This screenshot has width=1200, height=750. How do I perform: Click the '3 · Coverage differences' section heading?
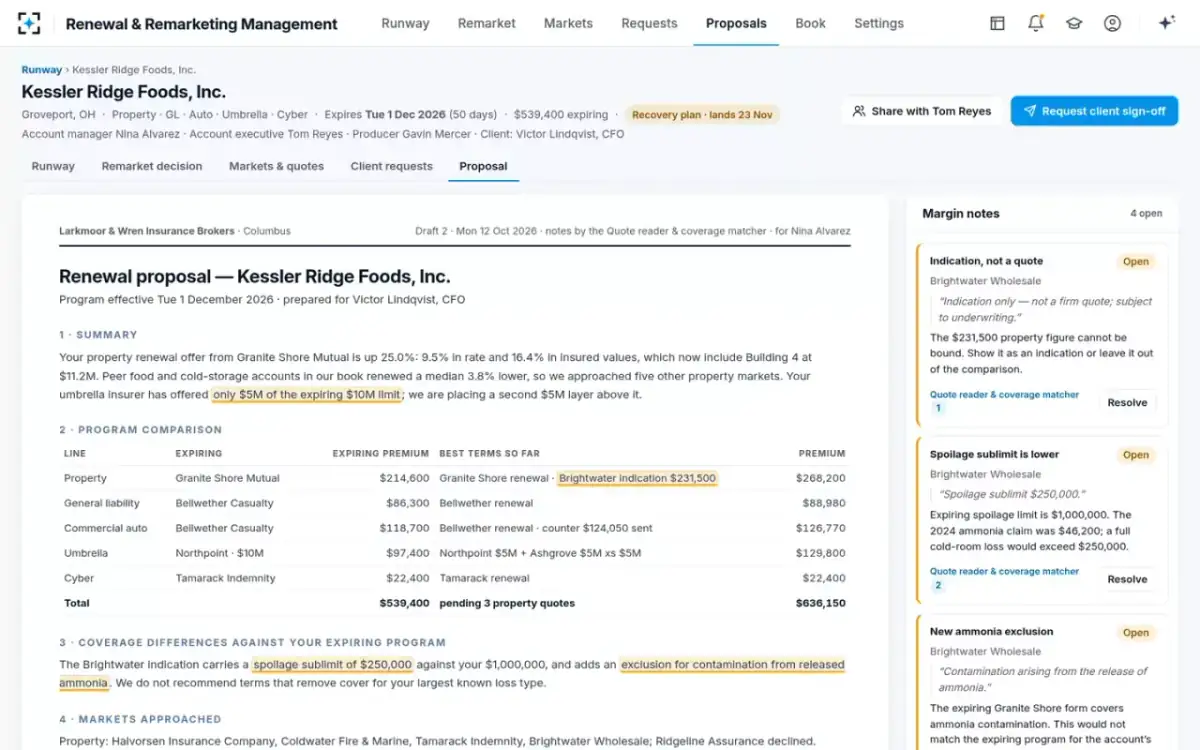pos(252,642)
